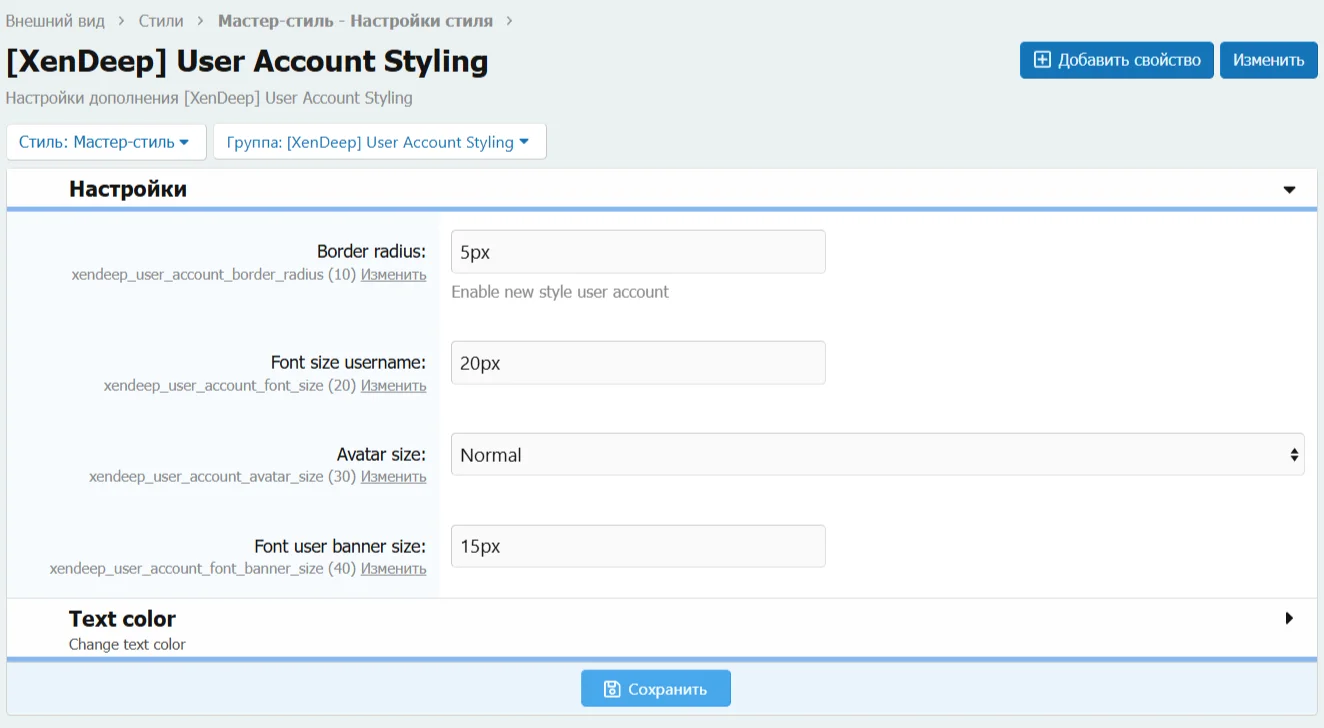Click Изменить link under Avatar size
Screen dimensions: 1324x728
tap(393, 477)
